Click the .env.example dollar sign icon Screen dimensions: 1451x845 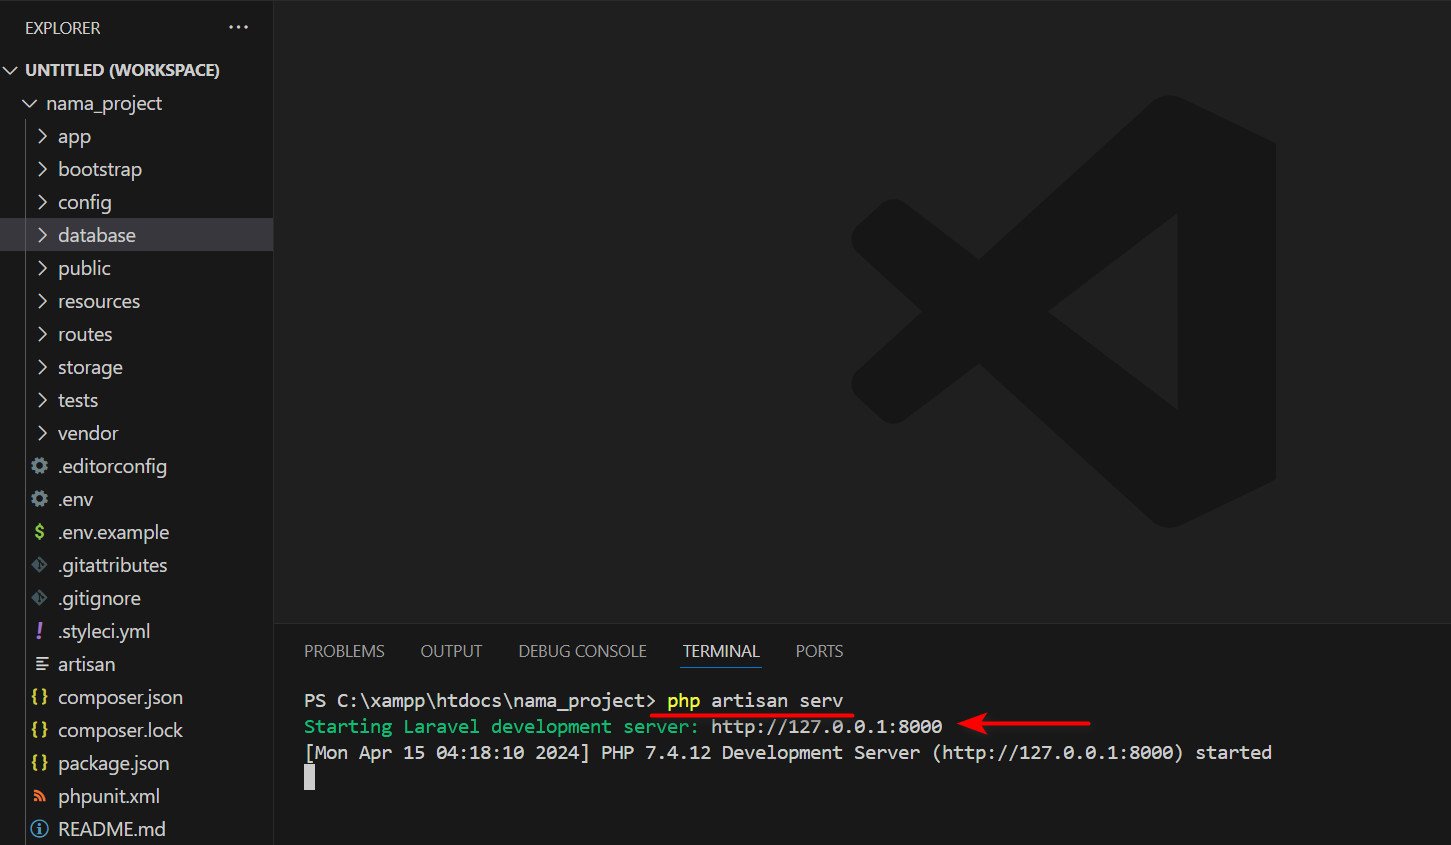40,531
